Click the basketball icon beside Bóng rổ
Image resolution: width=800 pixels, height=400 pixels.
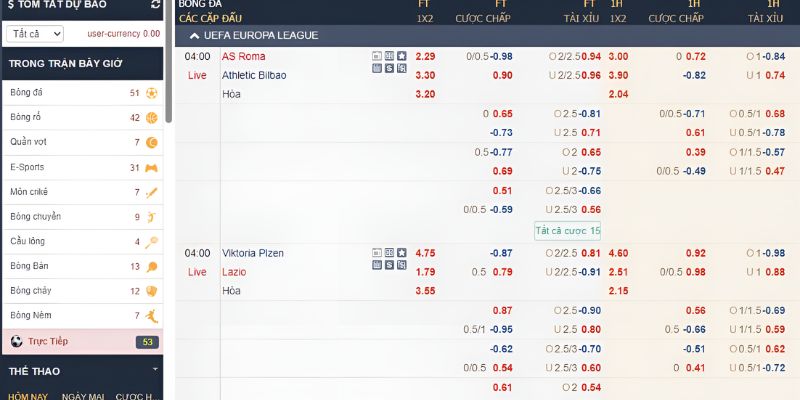(152, 118)
